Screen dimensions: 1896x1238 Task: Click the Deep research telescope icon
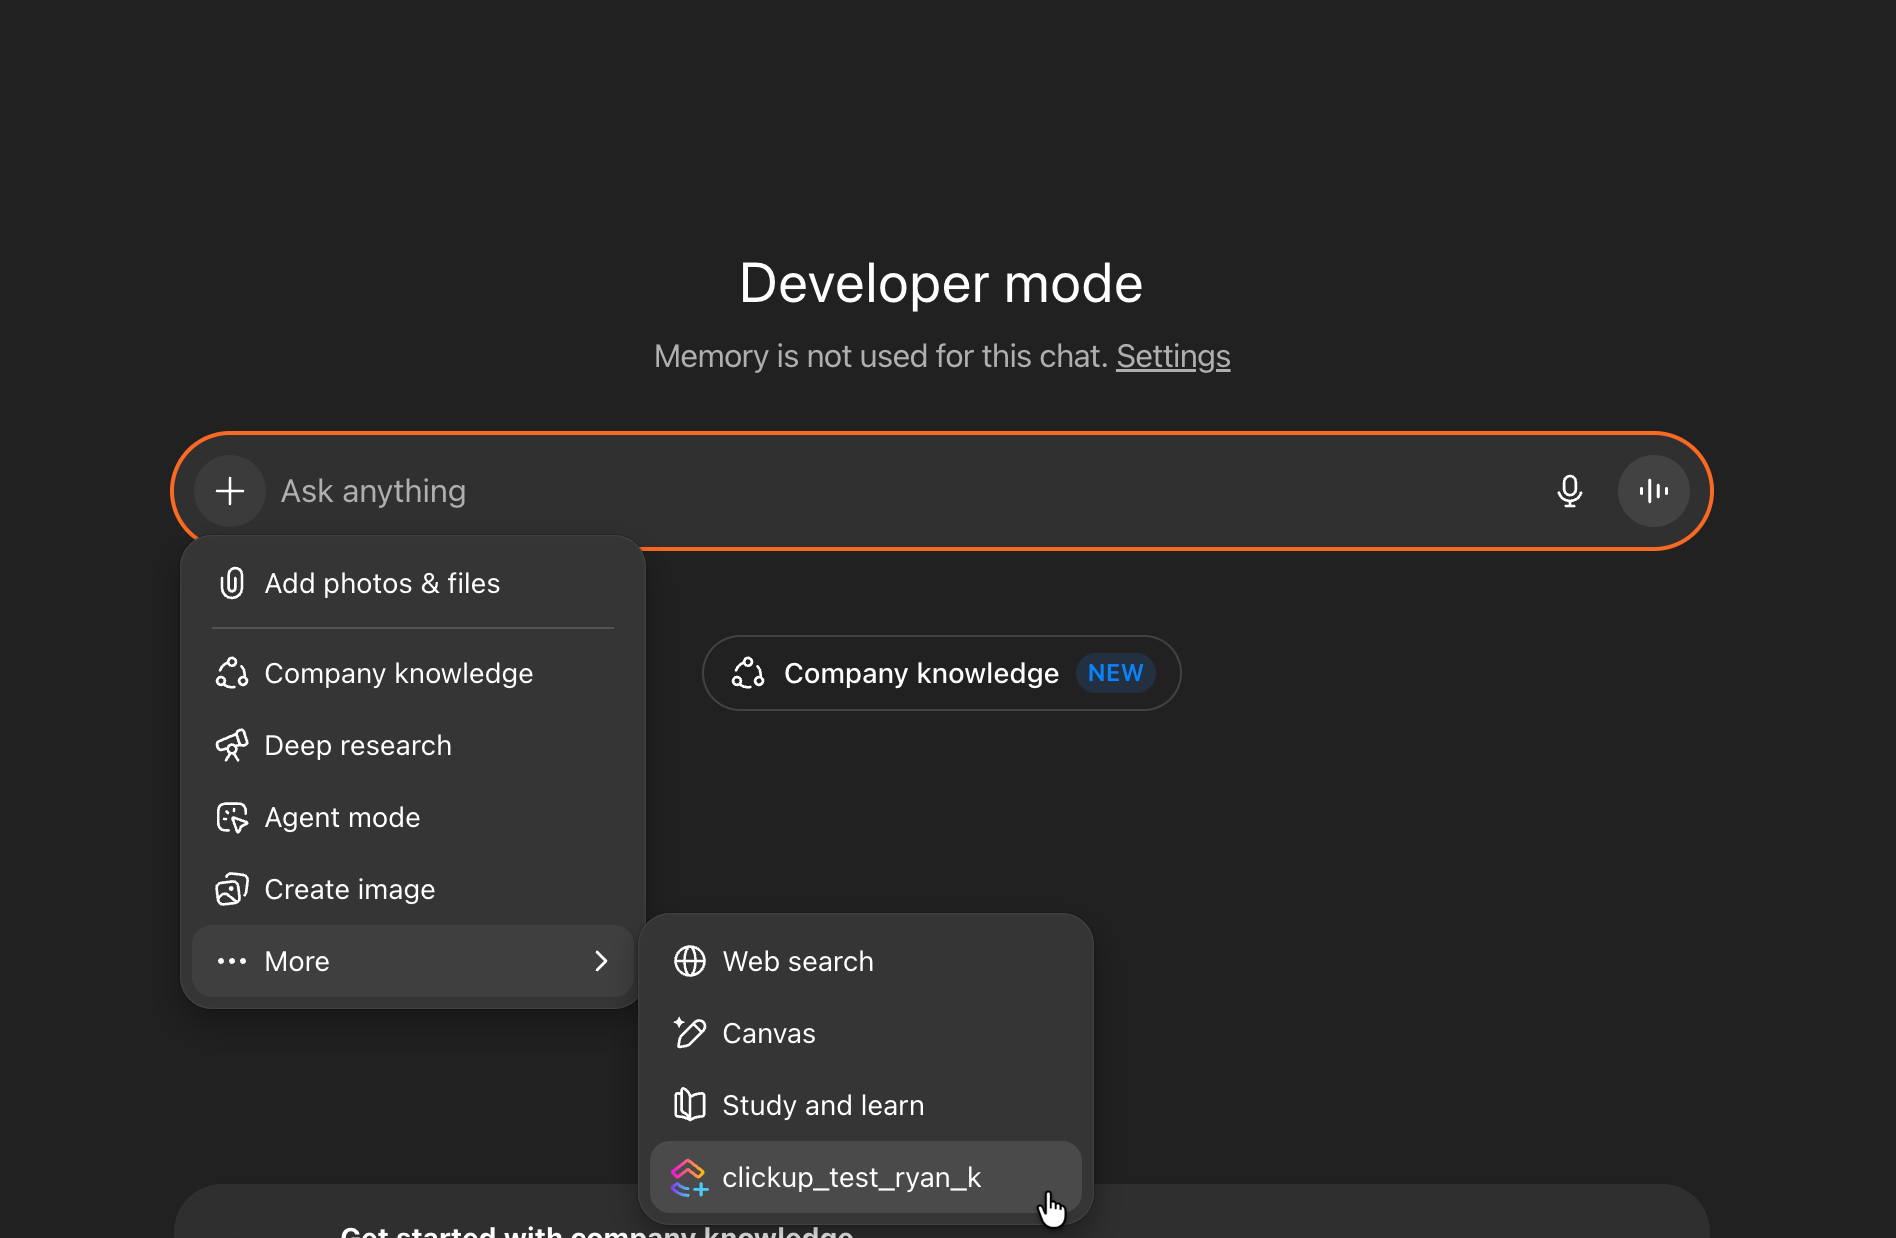(x=232, y=745)
